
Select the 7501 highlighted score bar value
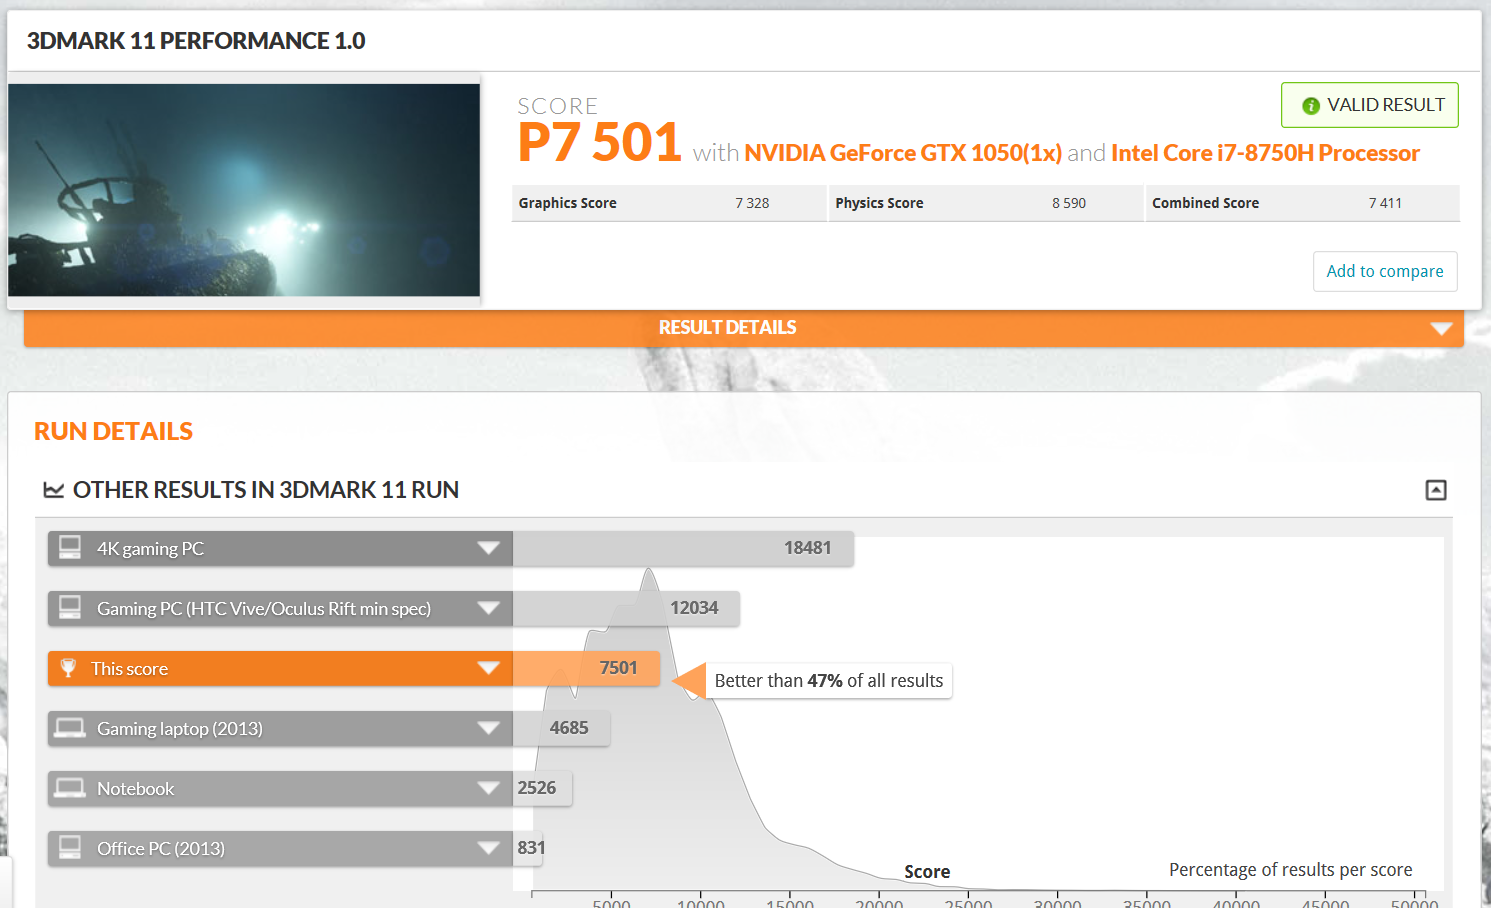[x=618, y=668]
